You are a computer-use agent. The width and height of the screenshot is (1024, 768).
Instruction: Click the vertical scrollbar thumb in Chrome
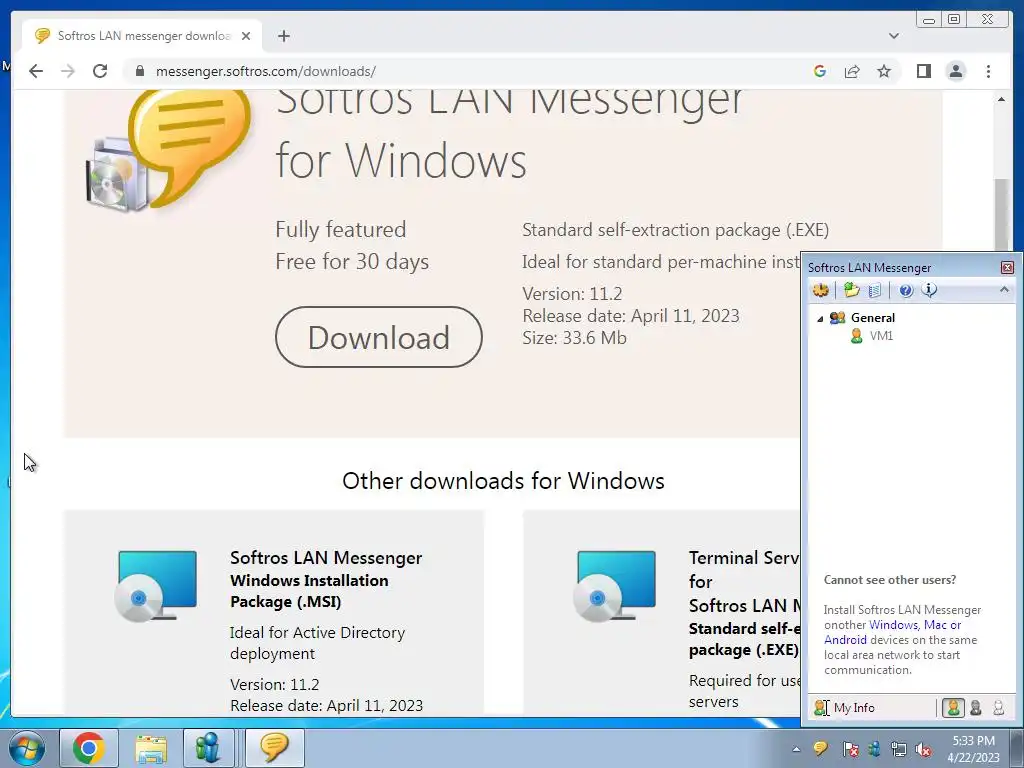pyautogui.click(x=1001, y=216)
